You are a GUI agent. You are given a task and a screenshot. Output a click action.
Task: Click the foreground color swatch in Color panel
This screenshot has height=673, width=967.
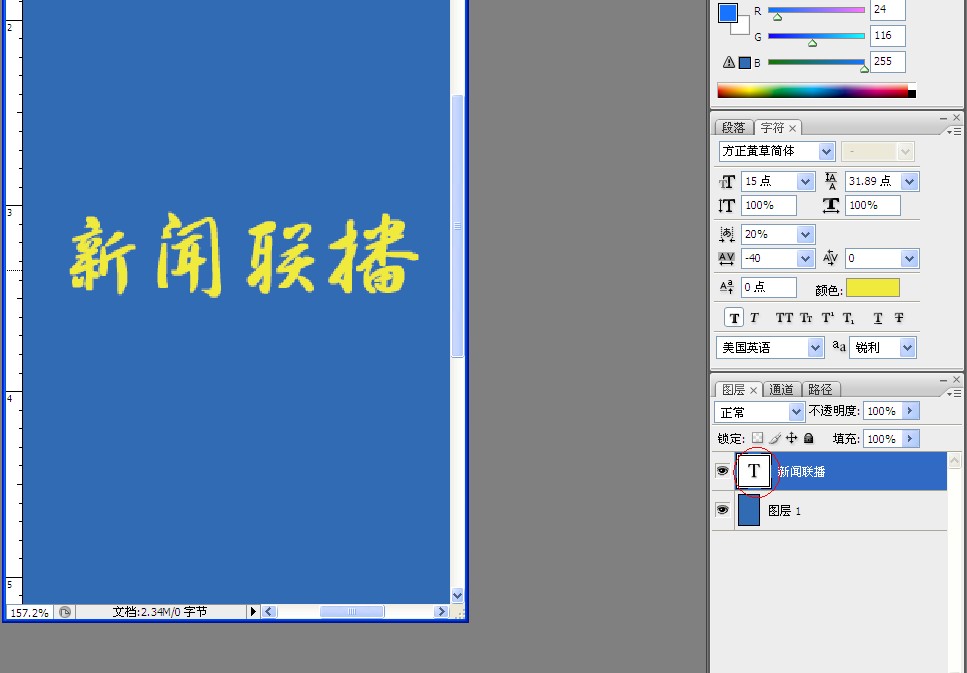(x=728, y=12)
